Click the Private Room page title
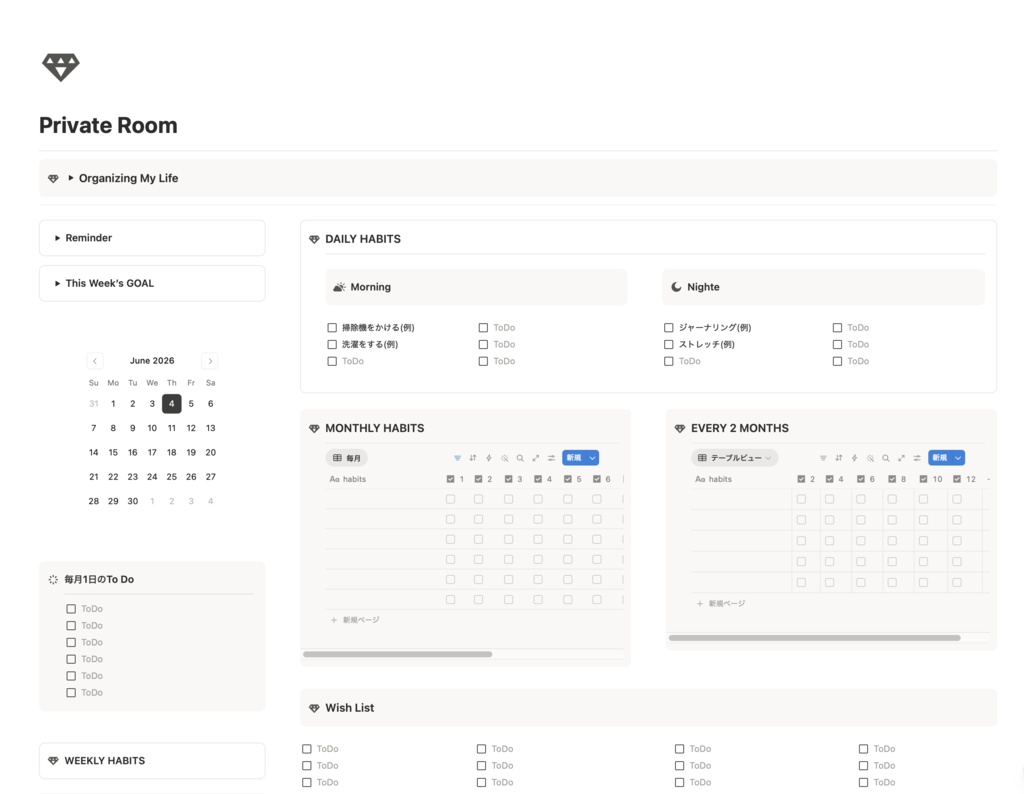Image resolution: width=1024 pixels, height=794 pixels. tap(108, 125)
